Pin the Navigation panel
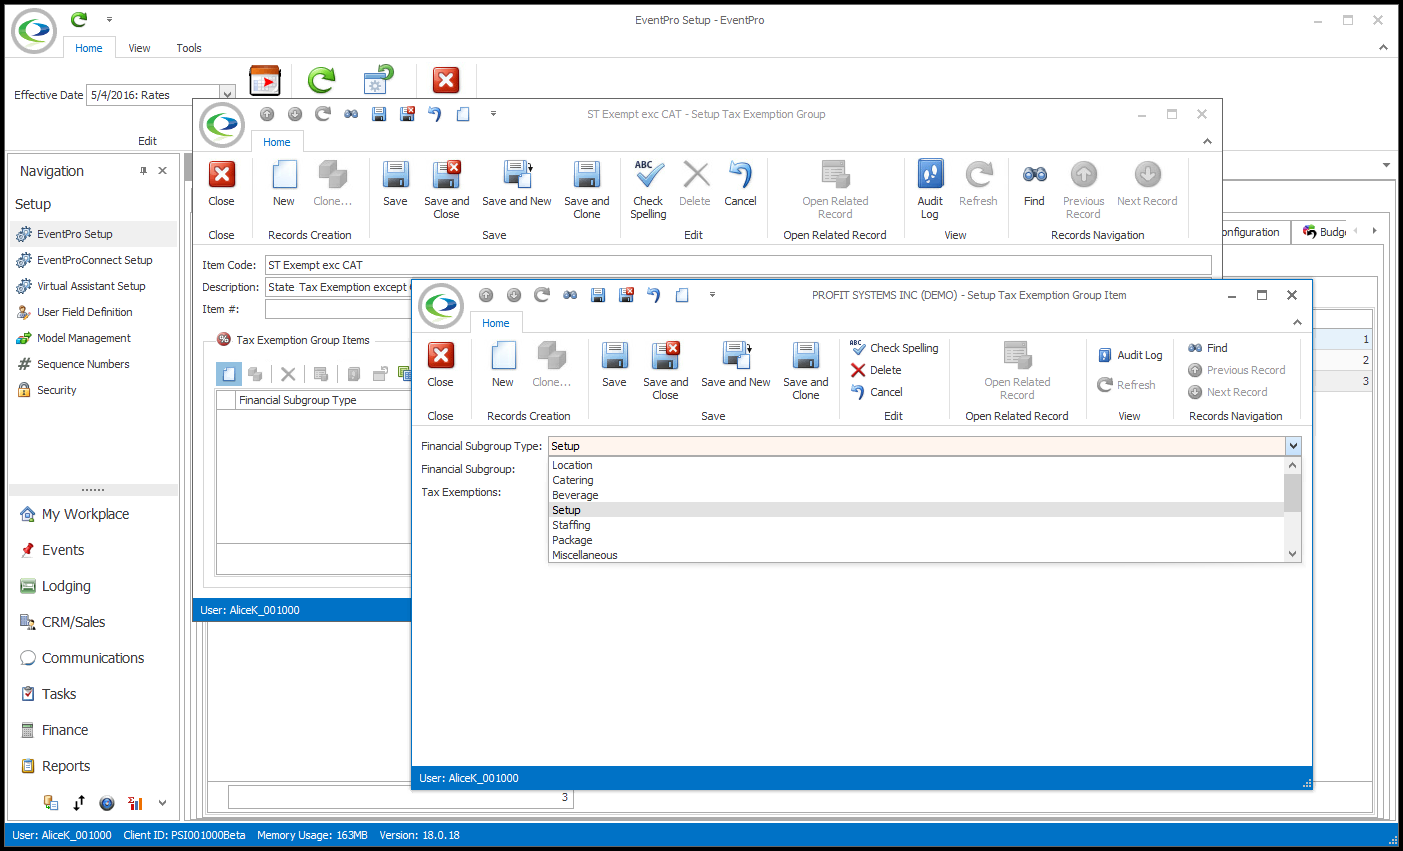The height and width of the screenshot is (851, 1403). tap(143, 171)
